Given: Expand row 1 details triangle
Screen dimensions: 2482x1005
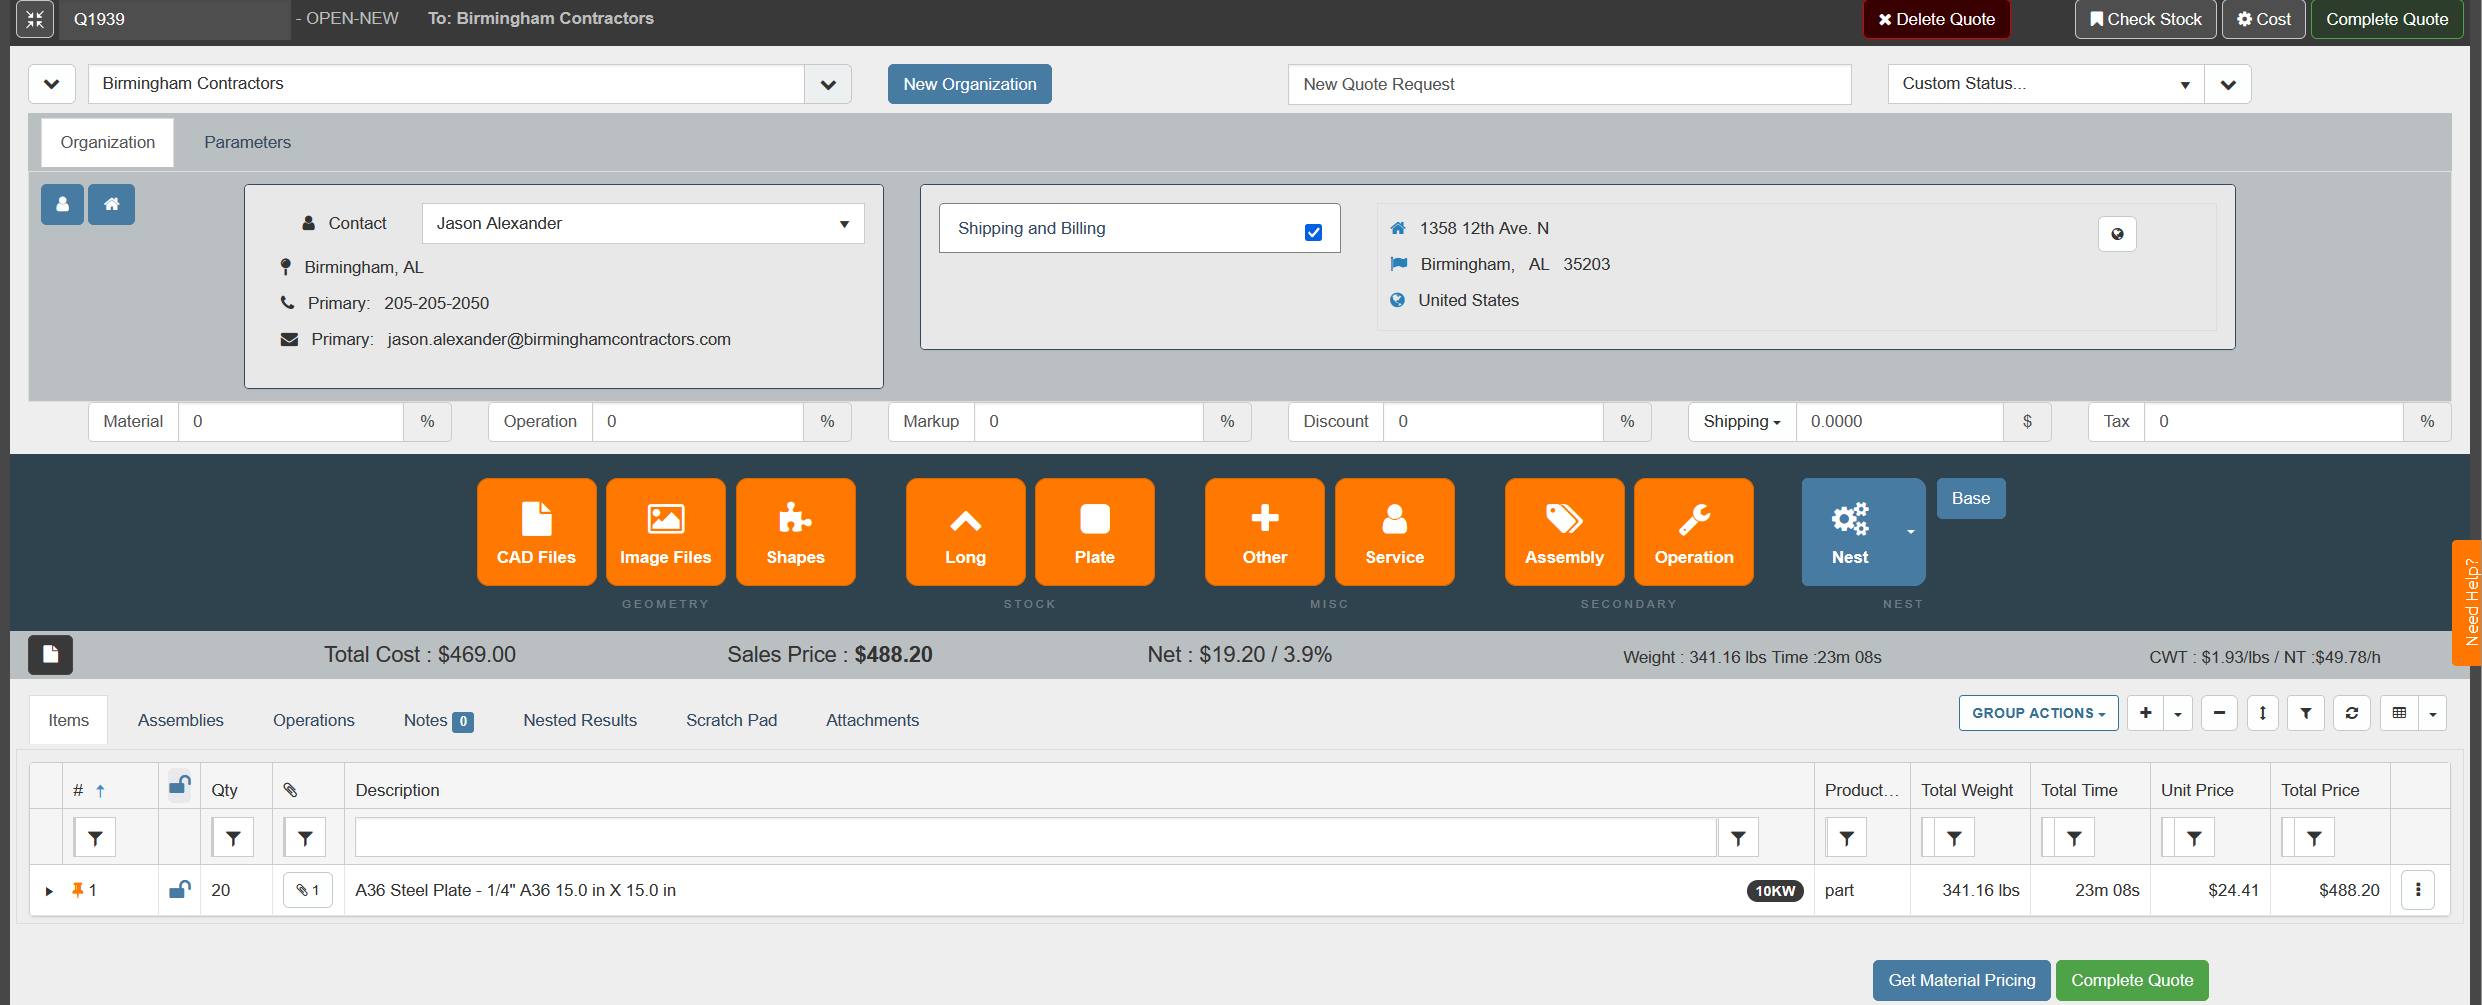Looking at the screenshot, I should point(49,891).
